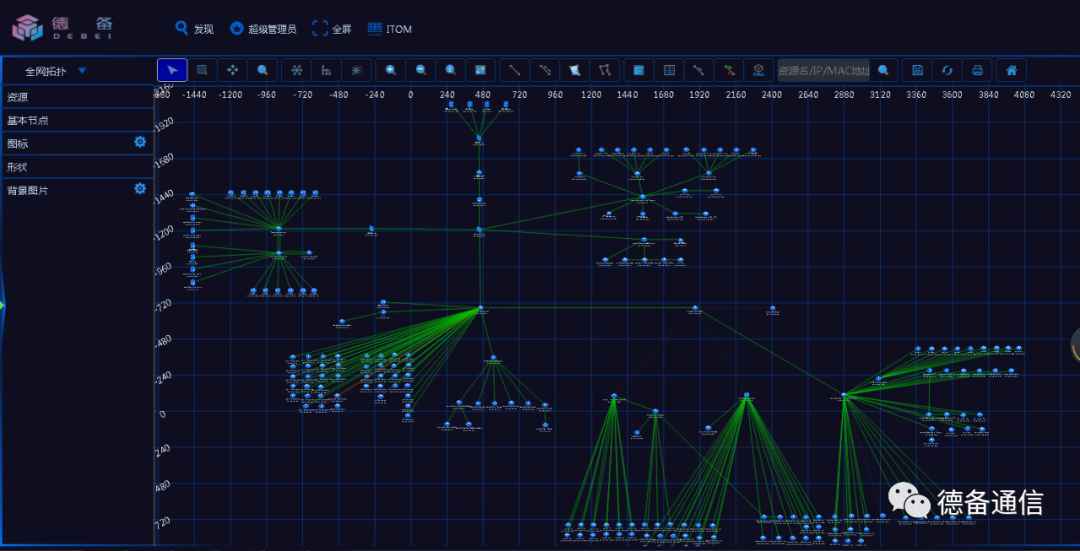The width and height of the screenshot is (1080, 551).
Task: Select the filled polygon shape tool
Action: (574, 70)
